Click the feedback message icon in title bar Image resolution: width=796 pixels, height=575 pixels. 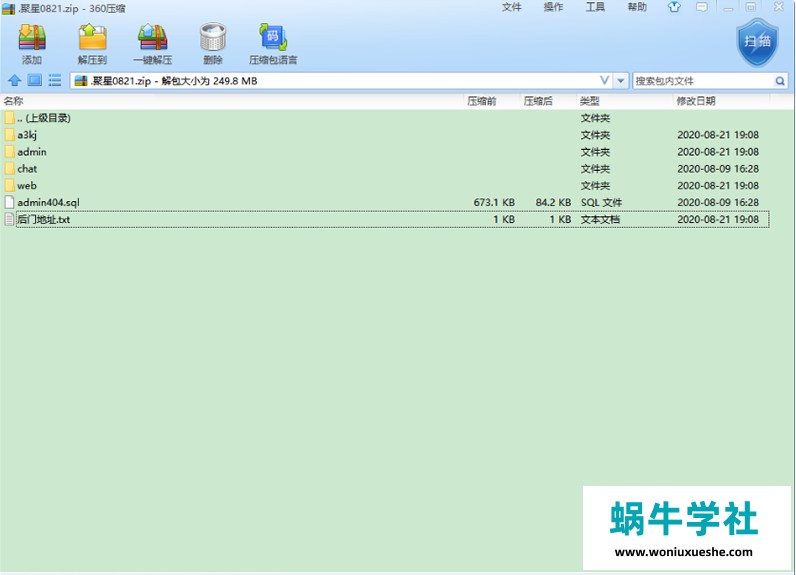702,7
